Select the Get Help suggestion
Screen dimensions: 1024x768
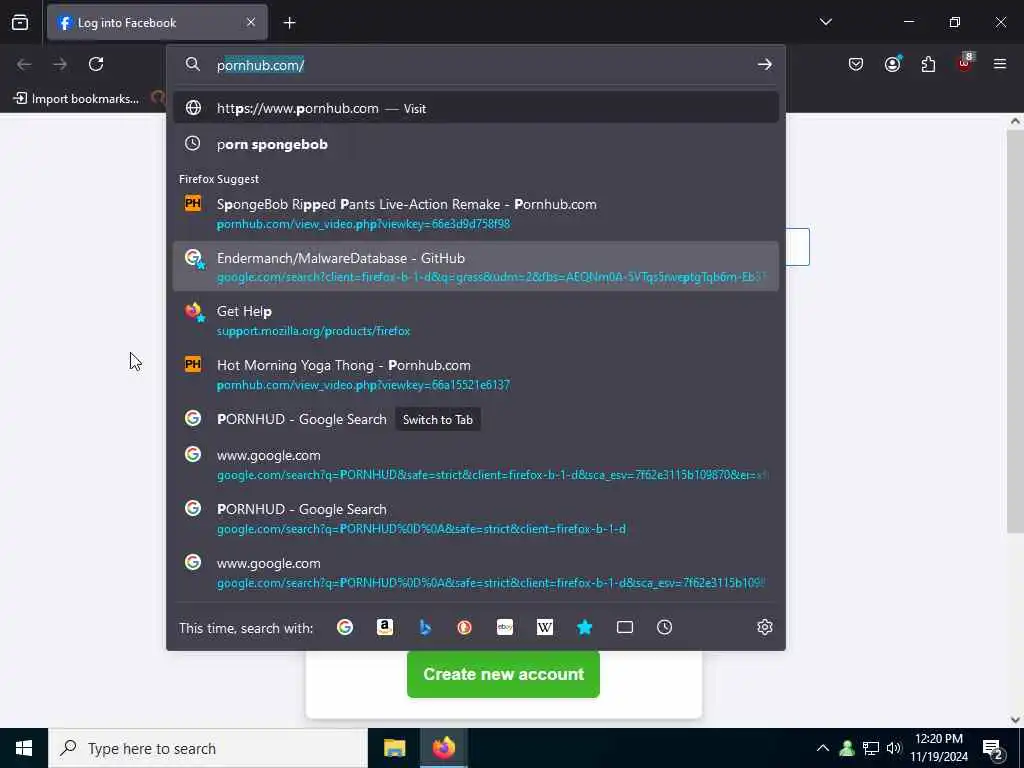coord(475,320)
